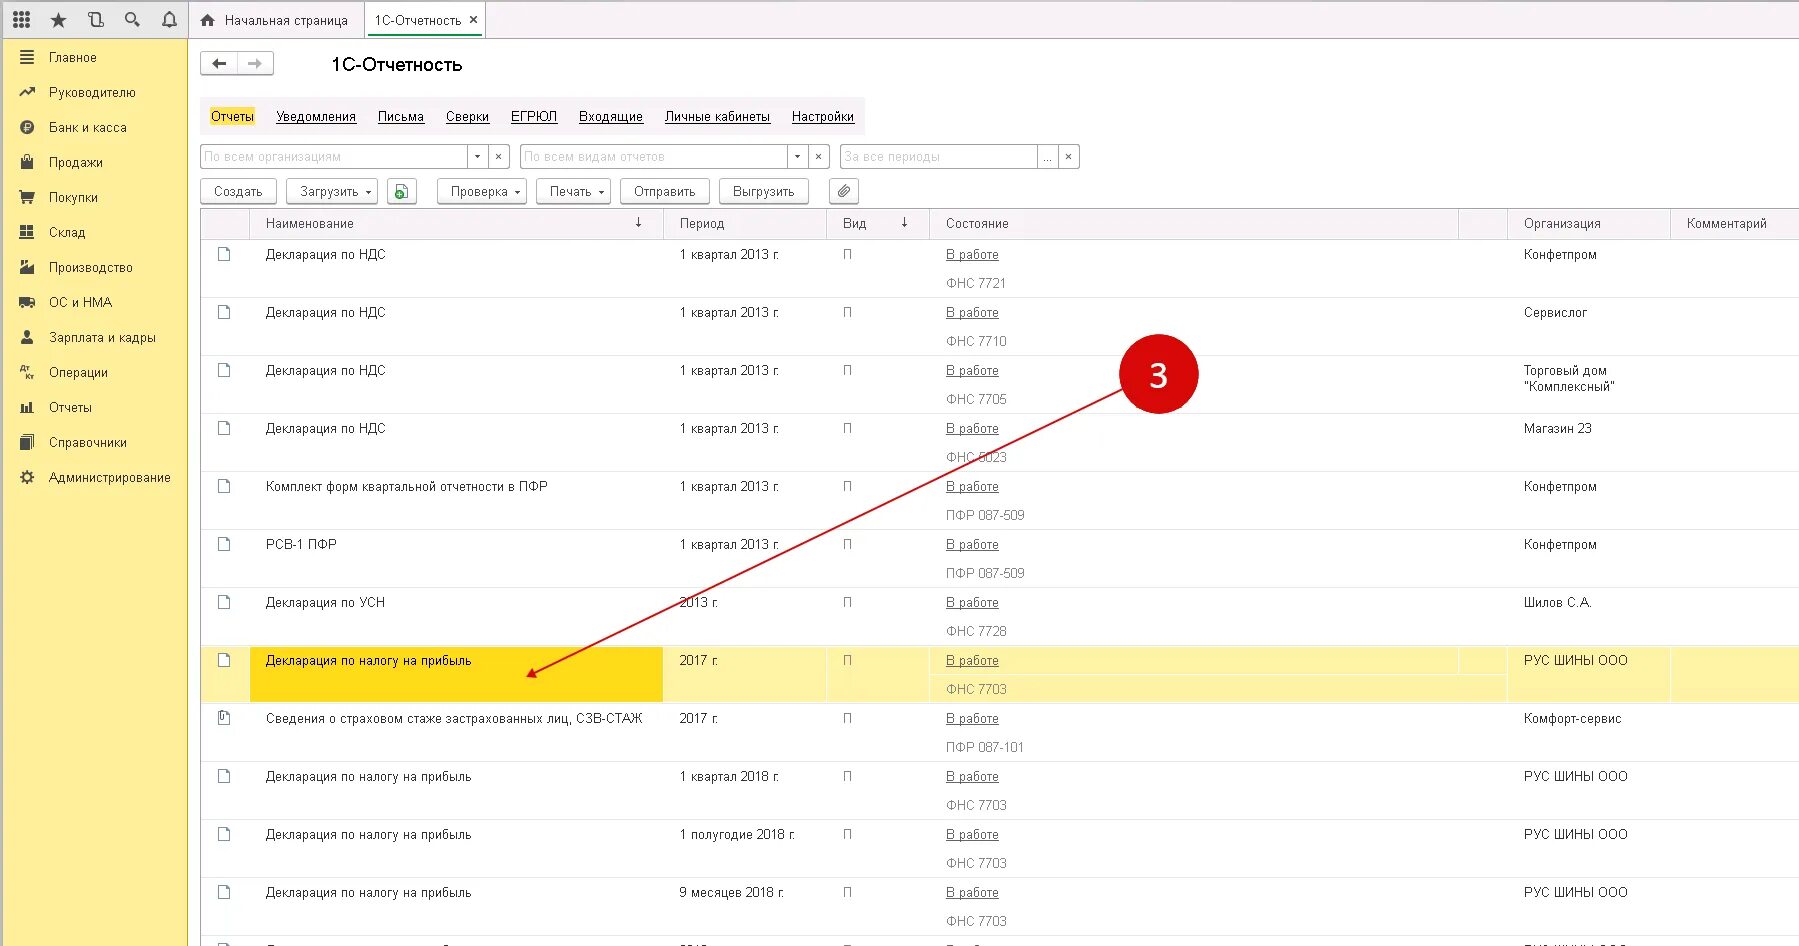
Task: Open Зарплата и кадры section
Action: 103,337
